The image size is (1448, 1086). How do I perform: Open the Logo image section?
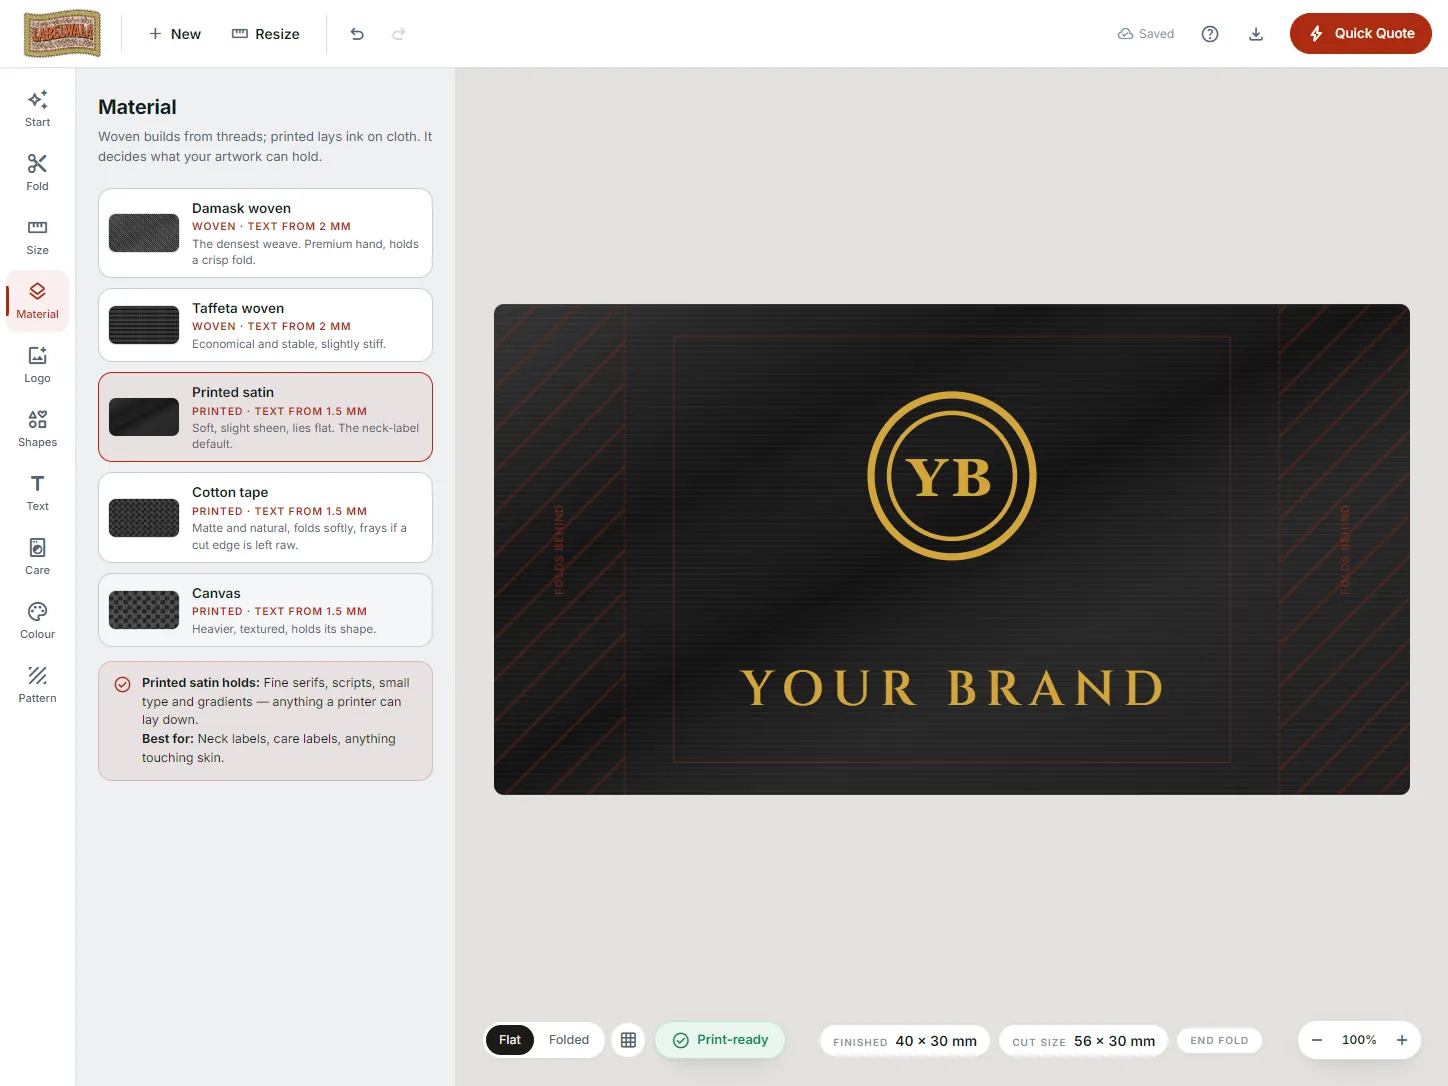click(x=37, y=365)
